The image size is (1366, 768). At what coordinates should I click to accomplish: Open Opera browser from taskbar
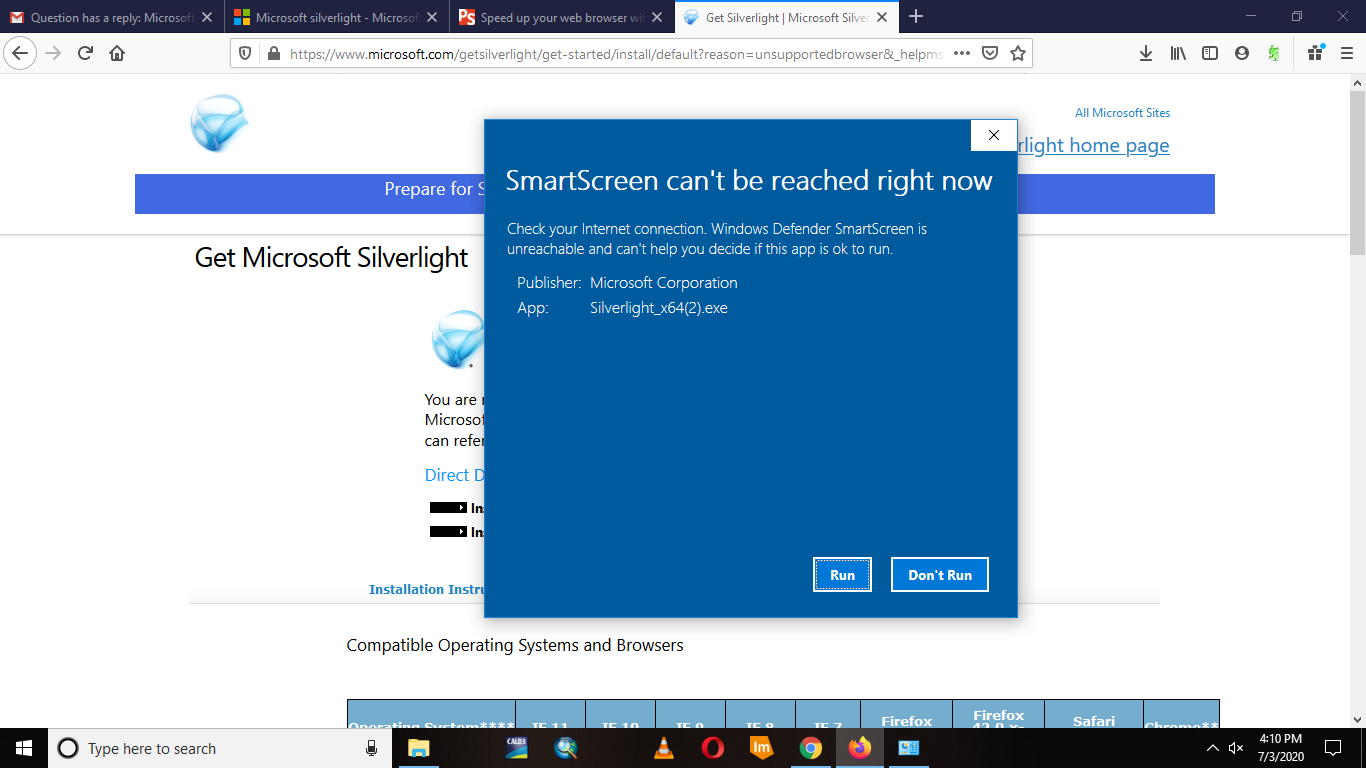tap(713, 748)
